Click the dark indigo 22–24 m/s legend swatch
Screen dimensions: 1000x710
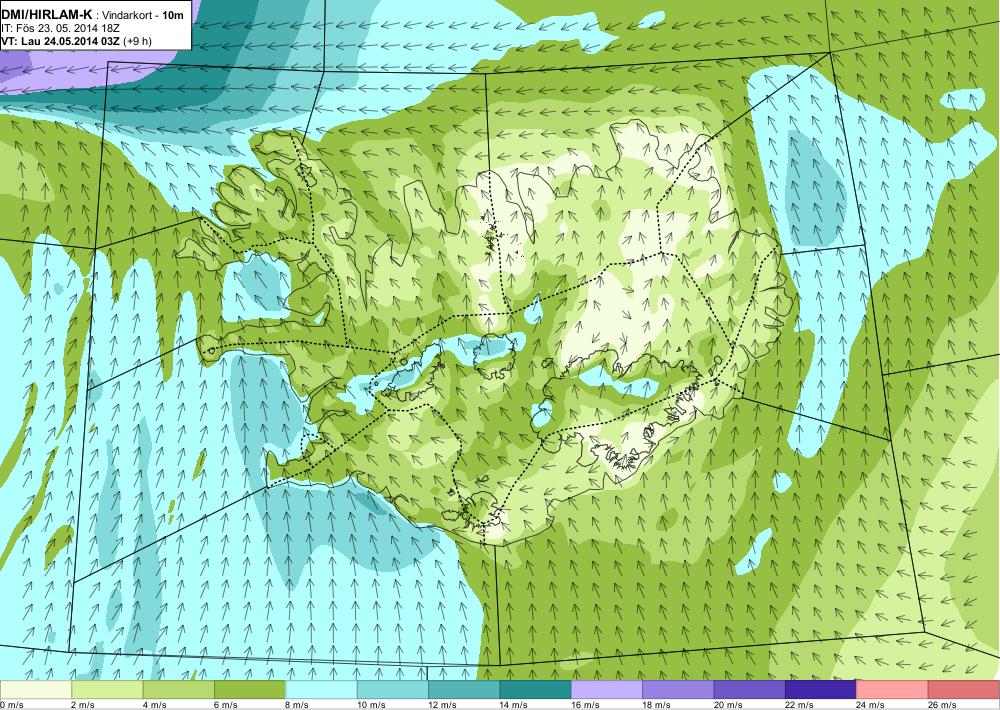[821, 690]
